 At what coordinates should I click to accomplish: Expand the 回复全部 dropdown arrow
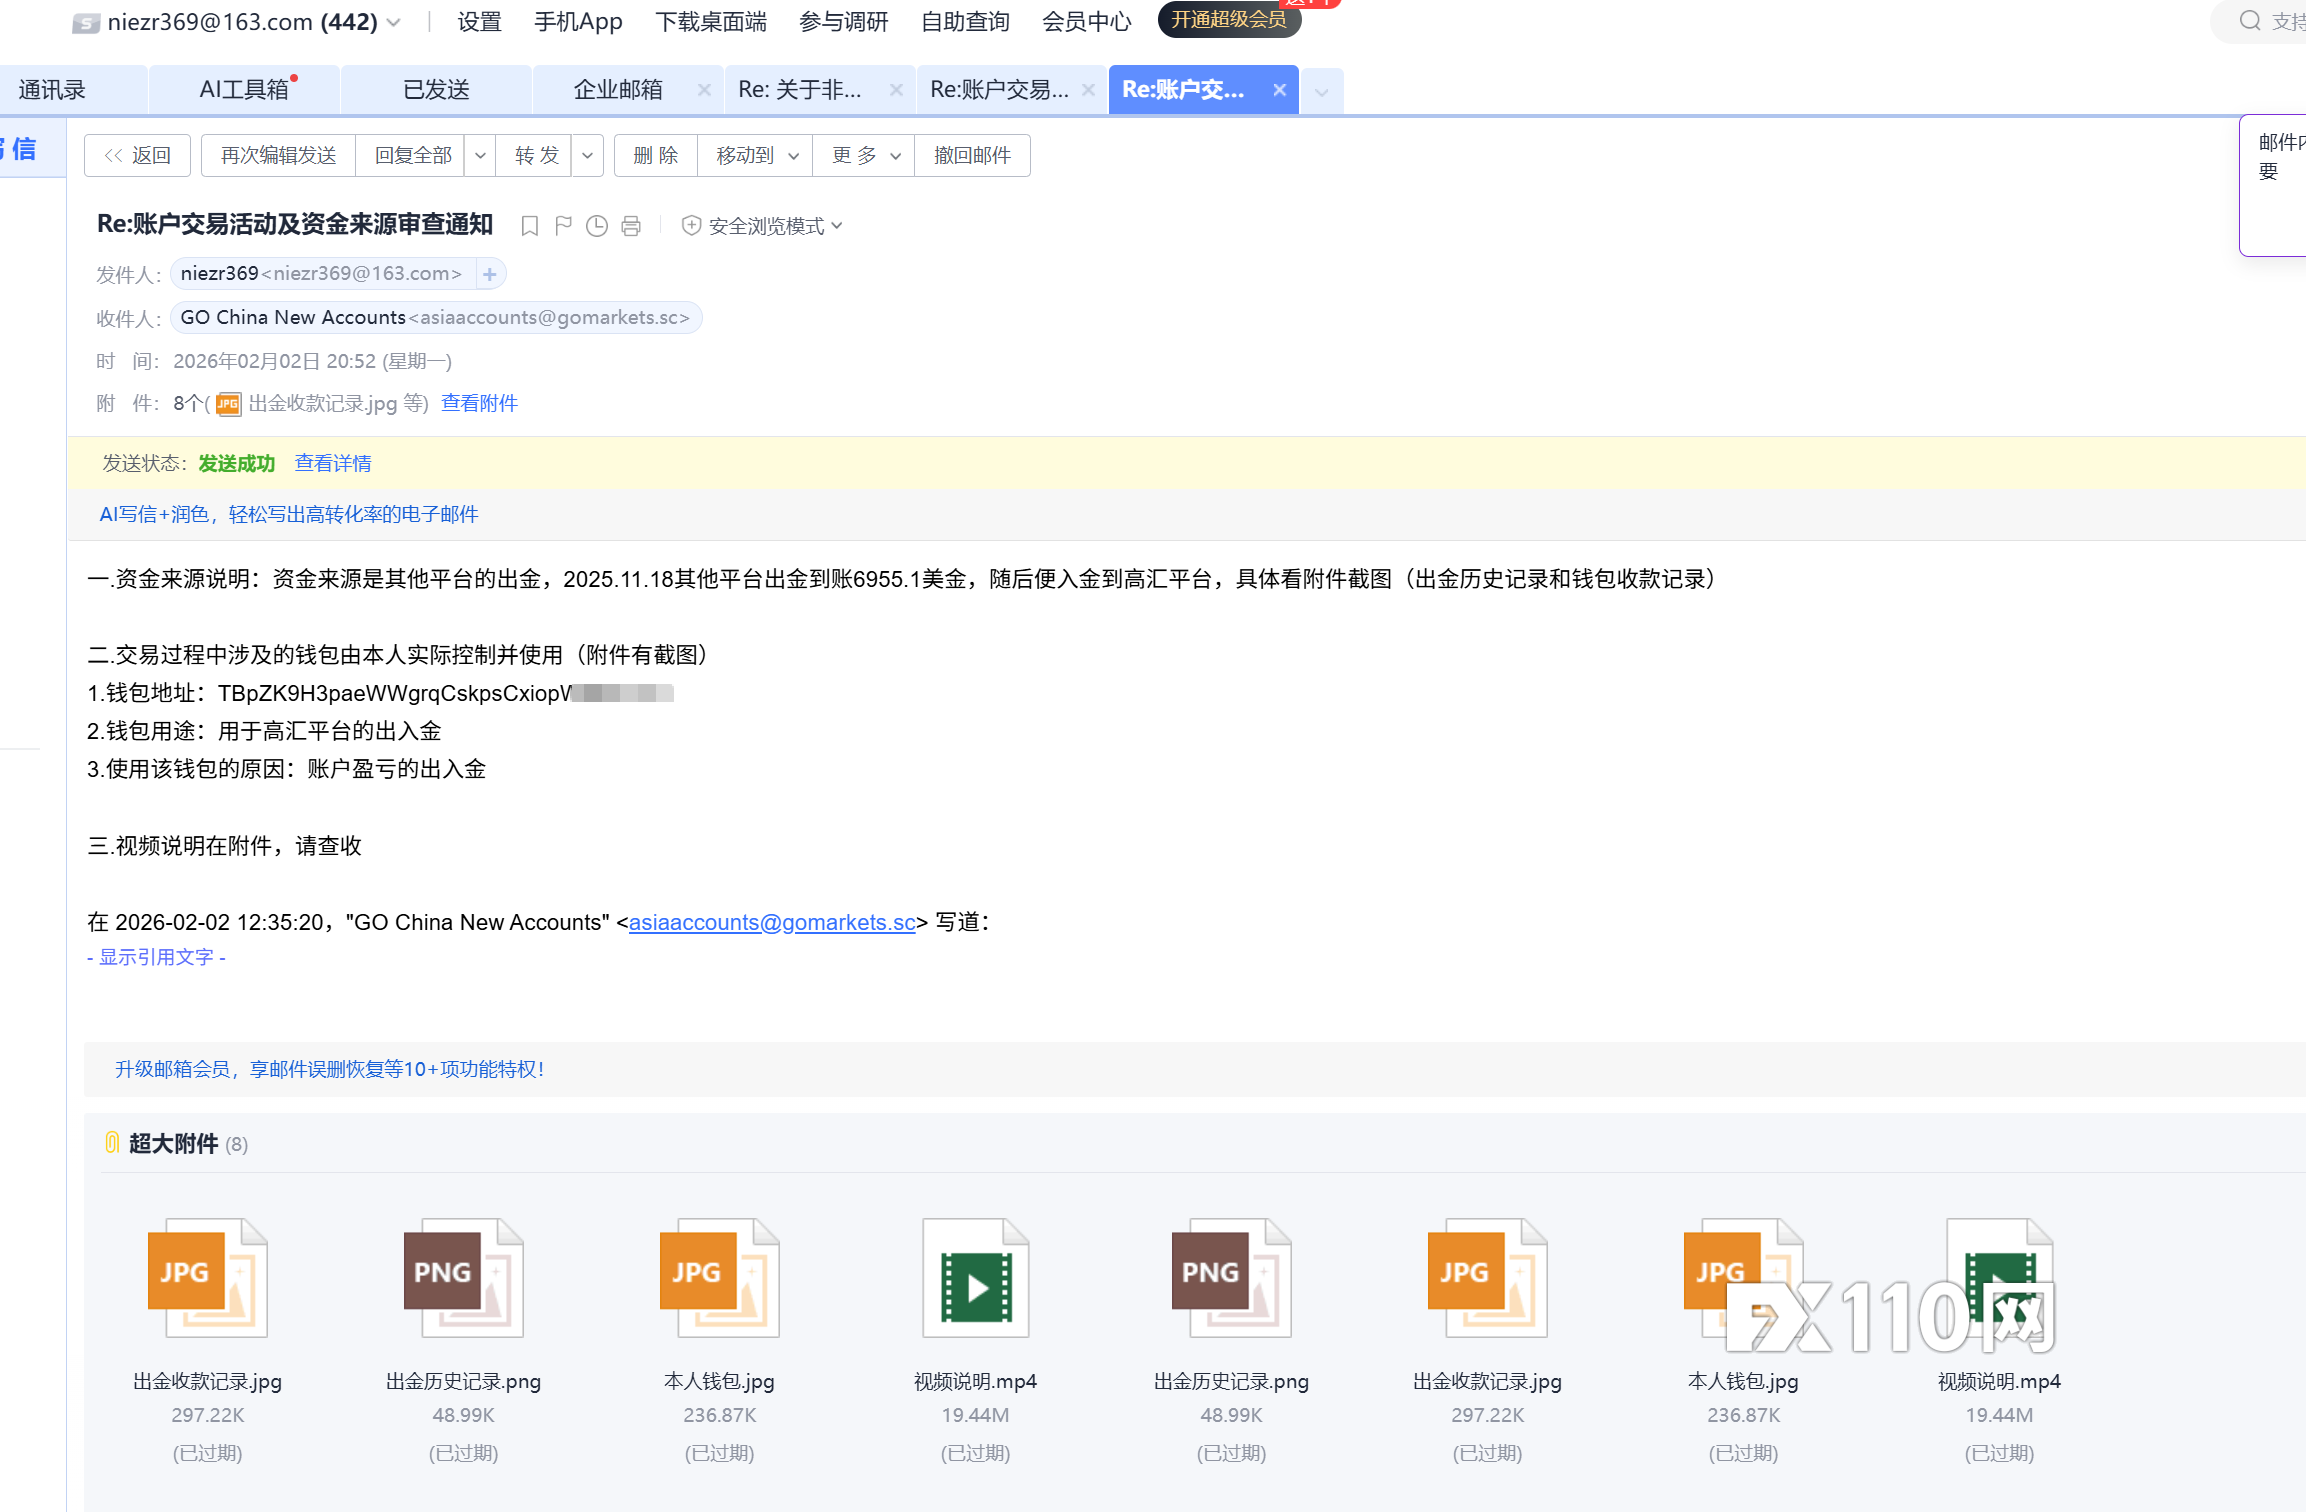pyautogui.click(x=481, y=156)
